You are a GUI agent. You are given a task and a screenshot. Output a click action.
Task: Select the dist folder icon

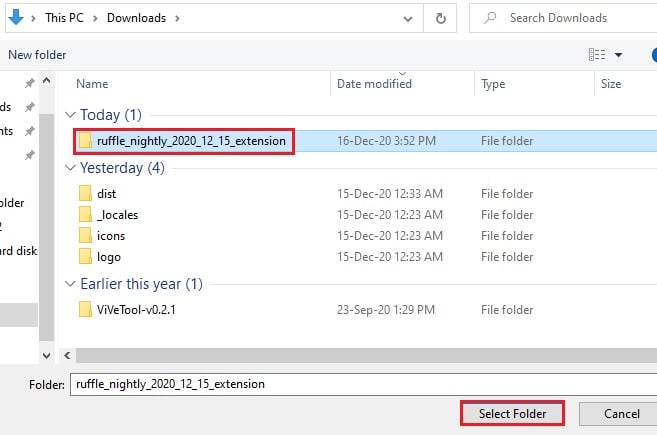click(85, 193)
